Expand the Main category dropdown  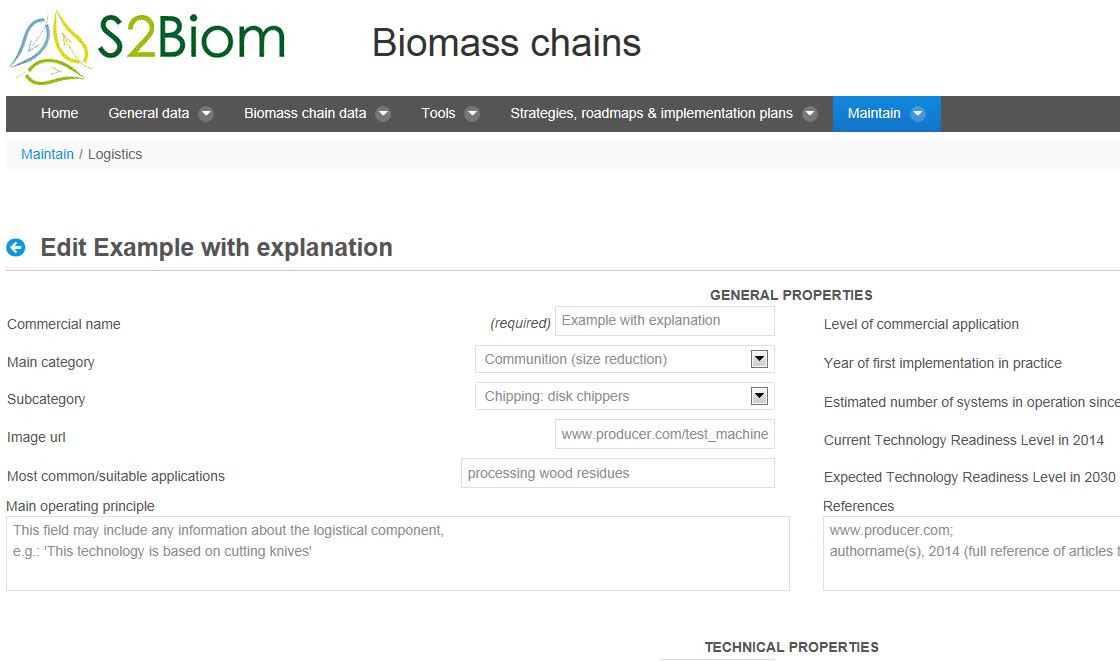click(759, 359)
